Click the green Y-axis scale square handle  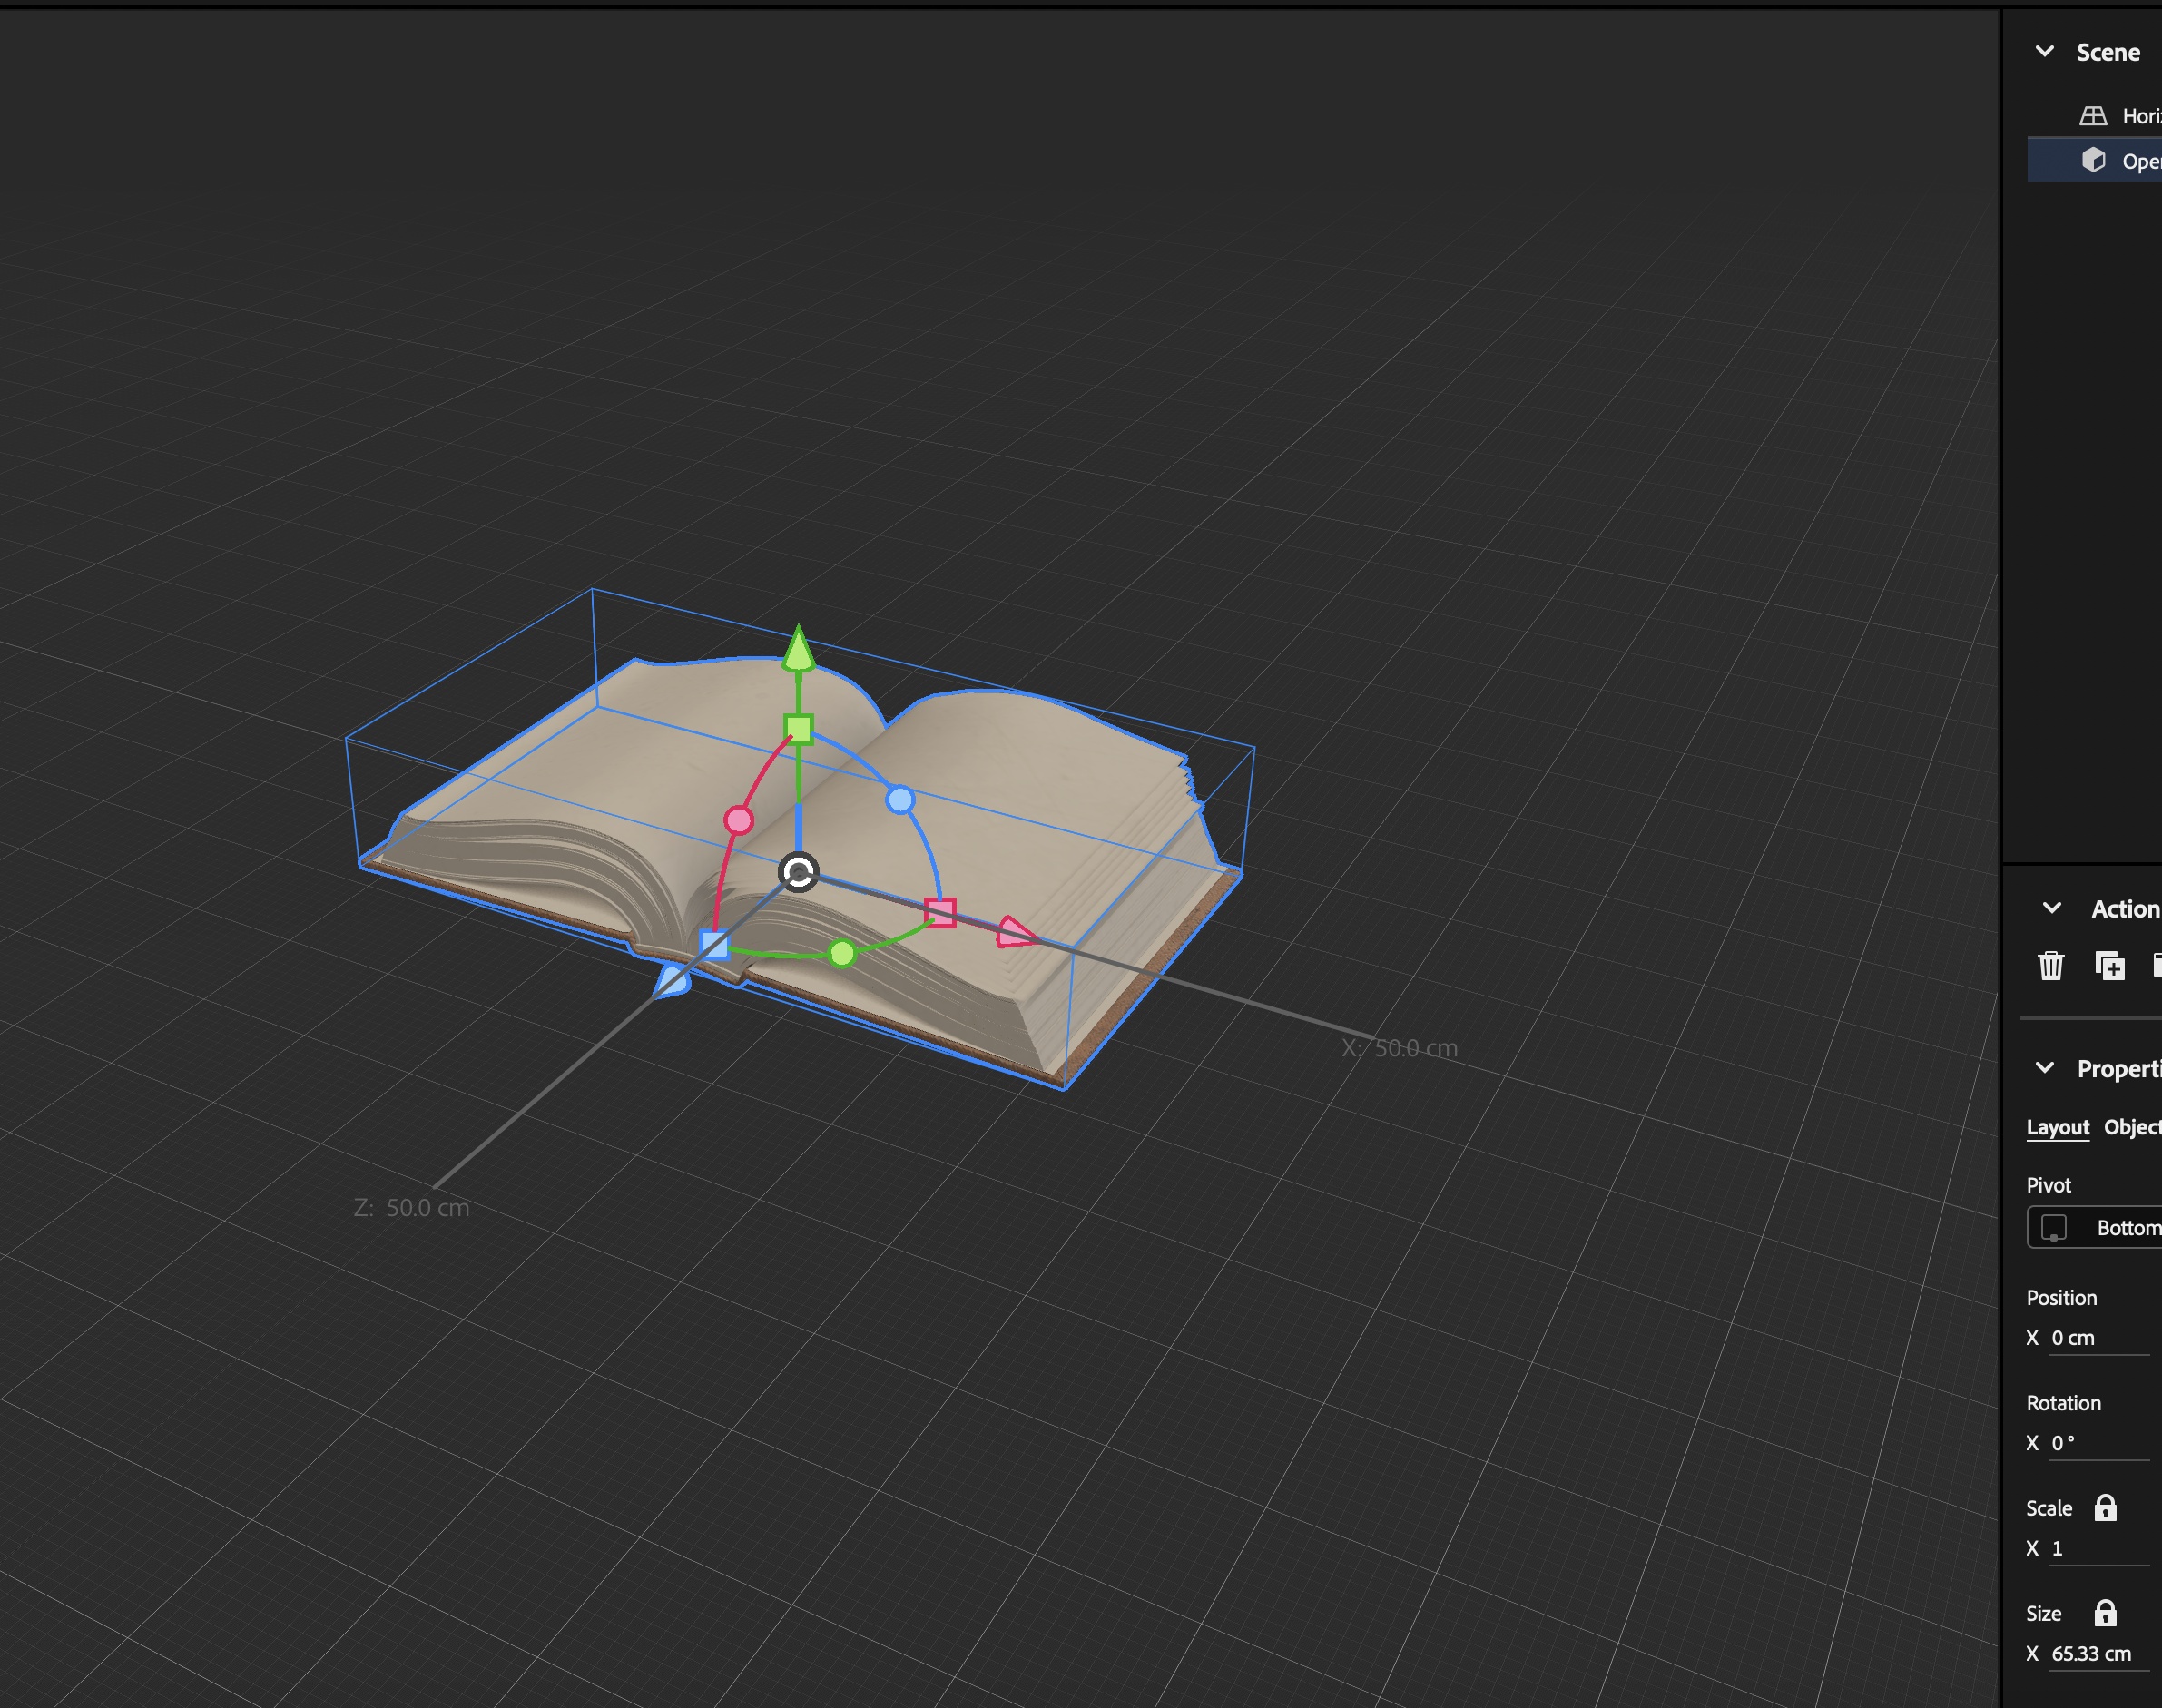pos(798,728)
